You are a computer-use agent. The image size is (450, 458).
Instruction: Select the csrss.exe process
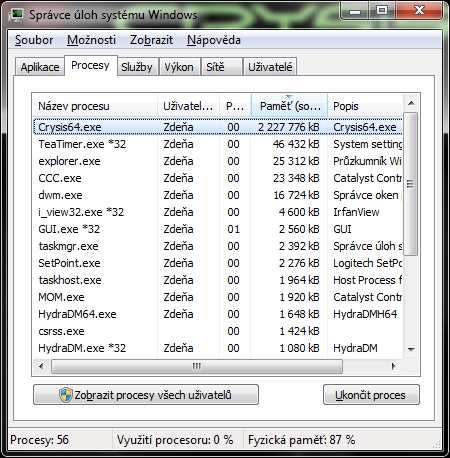[x=218, y=331]
